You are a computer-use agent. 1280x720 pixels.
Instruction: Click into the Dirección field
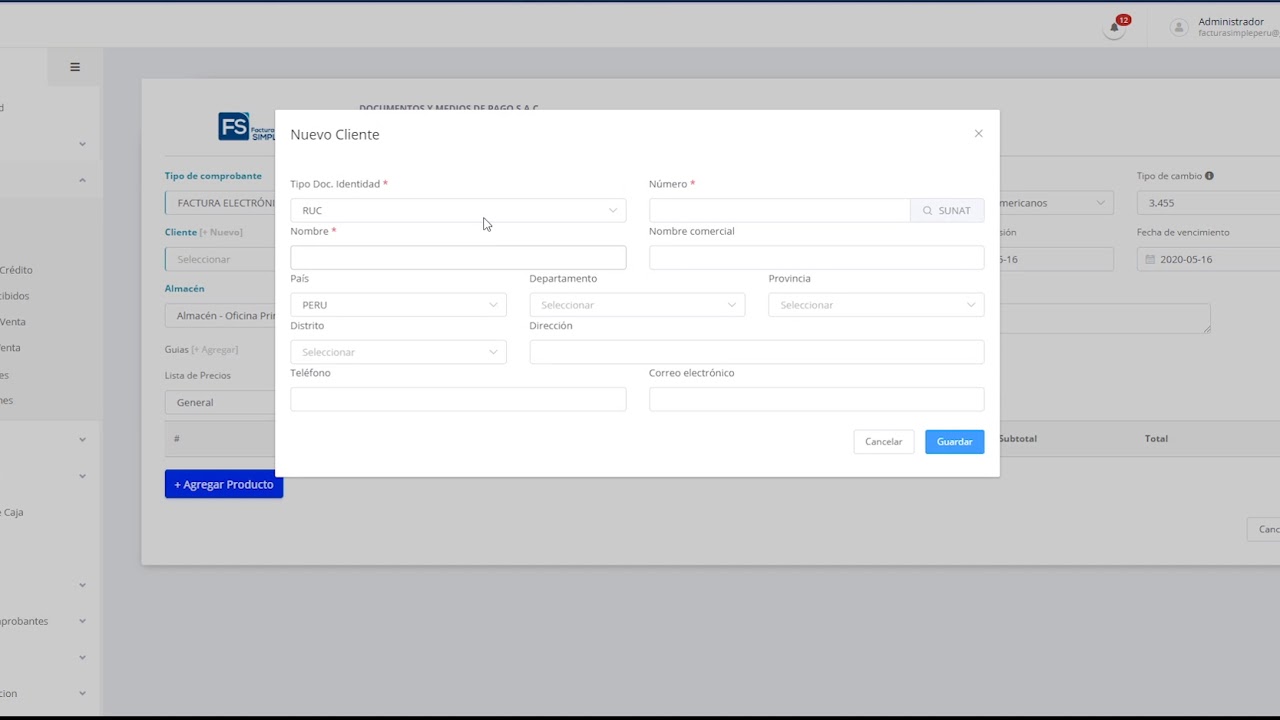(757, 352)
